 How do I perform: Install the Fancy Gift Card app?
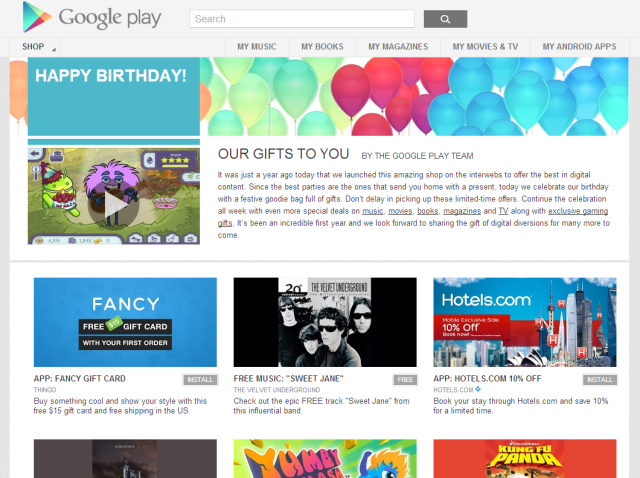[x=200, y=380]
